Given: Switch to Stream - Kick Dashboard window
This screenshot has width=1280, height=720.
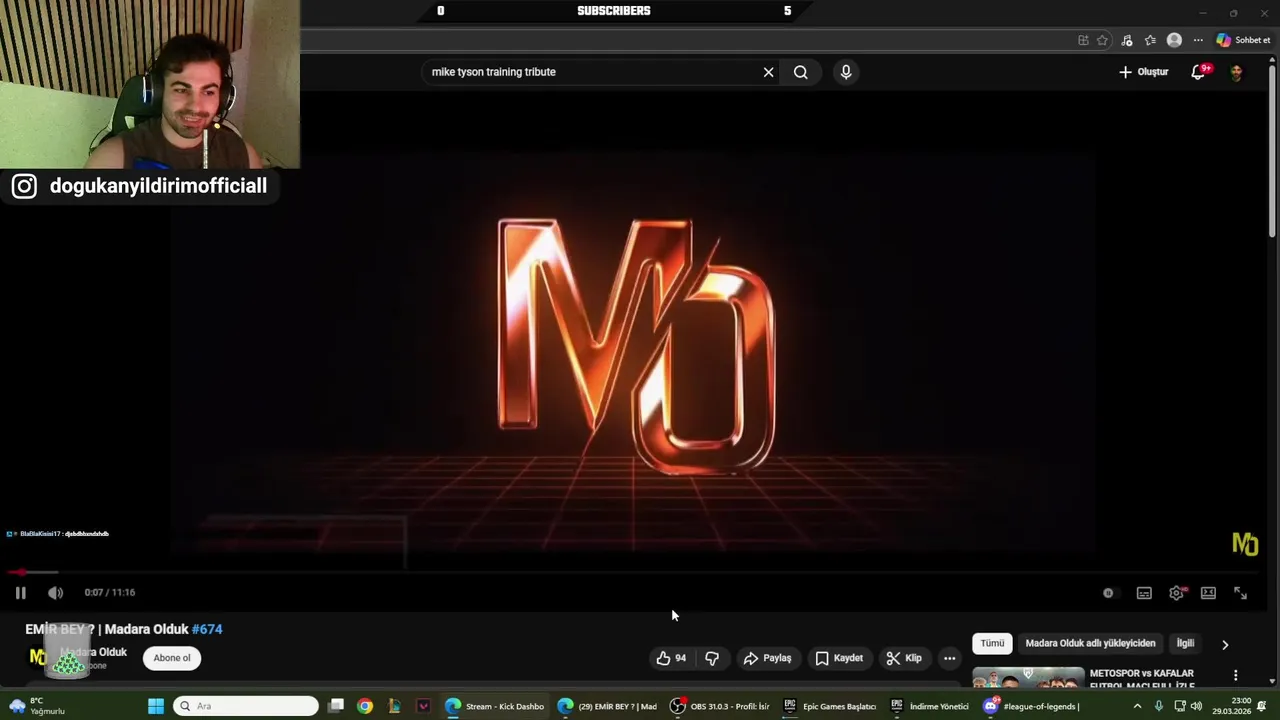Looking at the screenshot, I should (x=495, y=706).
